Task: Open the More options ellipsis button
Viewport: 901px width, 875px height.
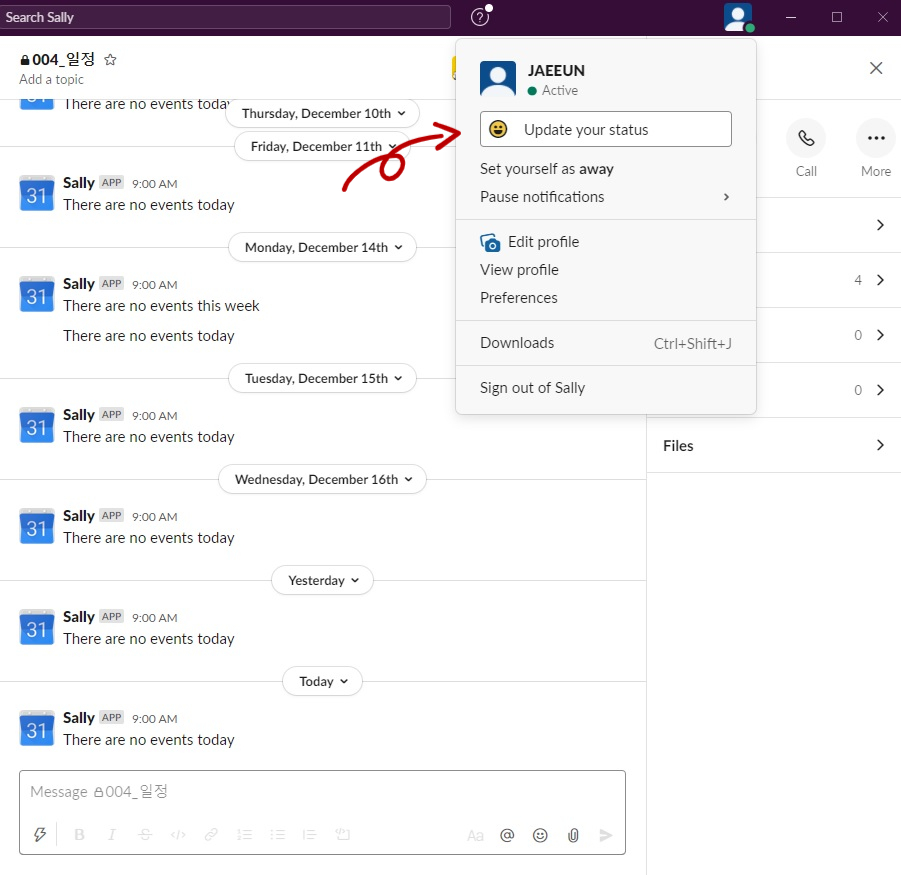Action: [876, 138]
